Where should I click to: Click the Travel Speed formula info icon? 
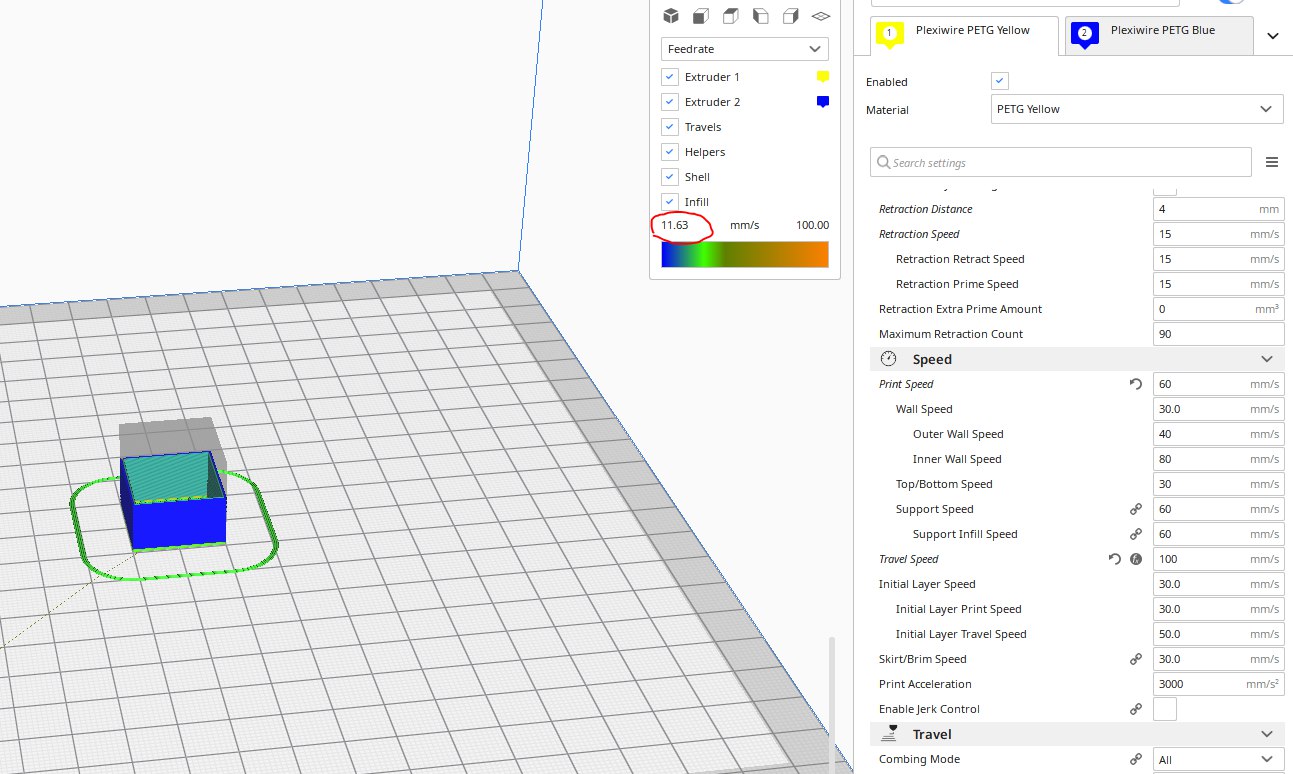tap(1136, 559)
